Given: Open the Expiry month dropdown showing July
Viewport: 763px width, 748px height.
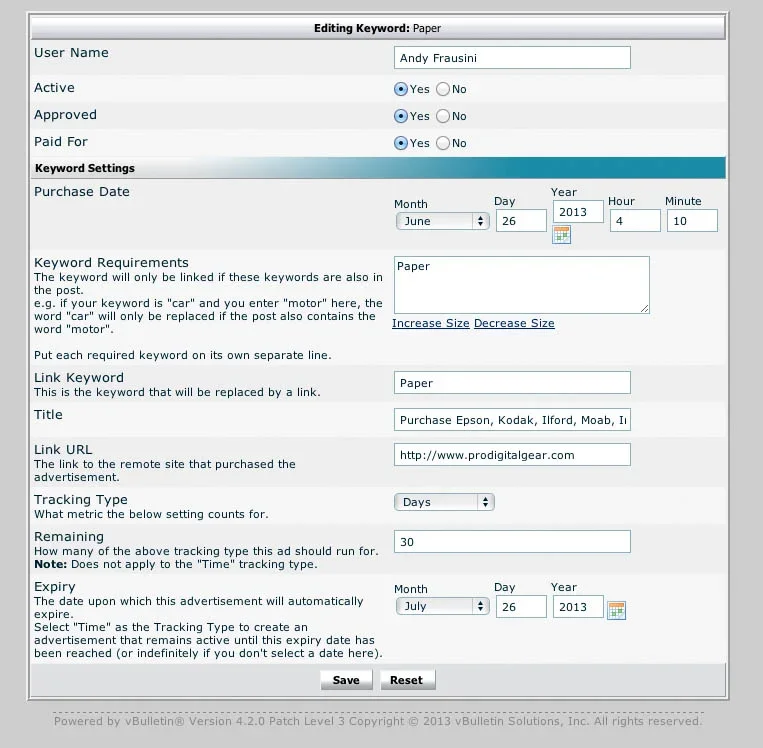Looking at the screenshot, I should pos(442,606).
